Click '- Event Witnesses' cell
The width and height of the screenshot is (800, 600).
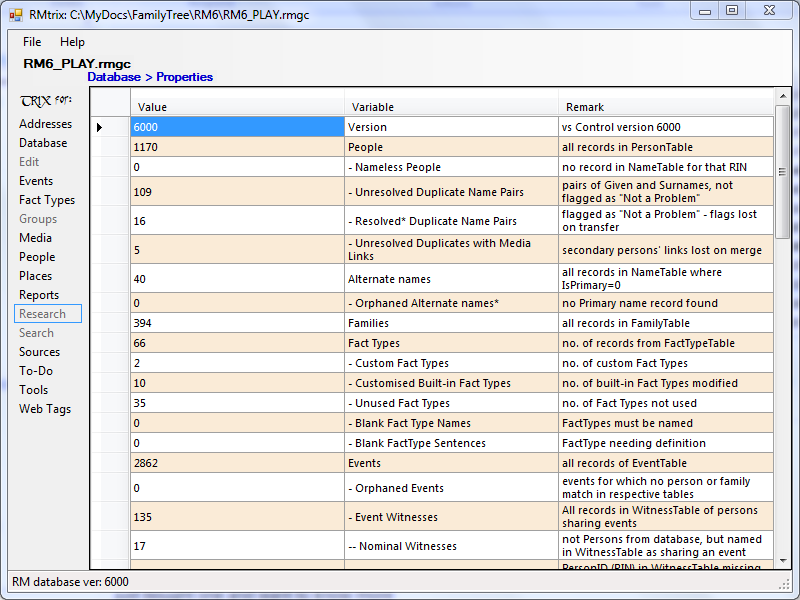(452, 517)
